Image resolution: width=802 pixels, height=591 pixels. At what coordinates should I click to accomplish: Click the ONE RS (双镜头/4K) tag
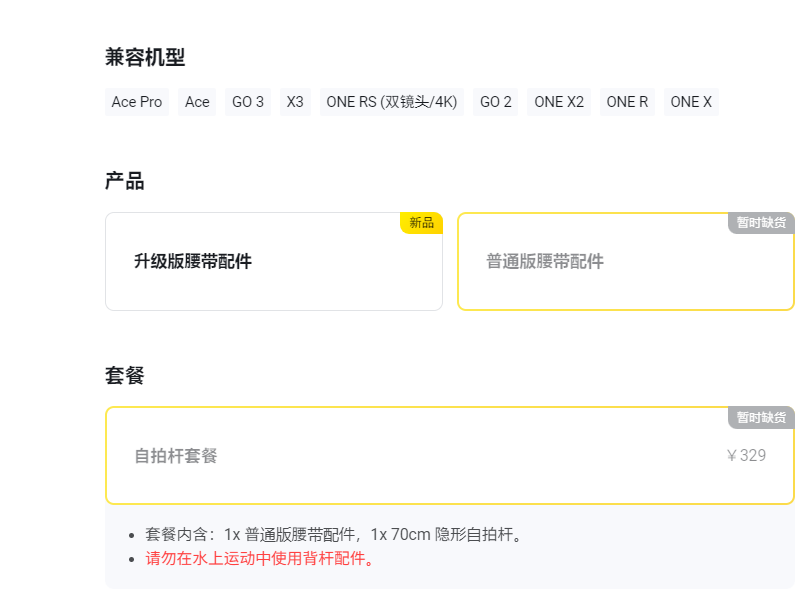pyautogui.click(x=391, y=102)
